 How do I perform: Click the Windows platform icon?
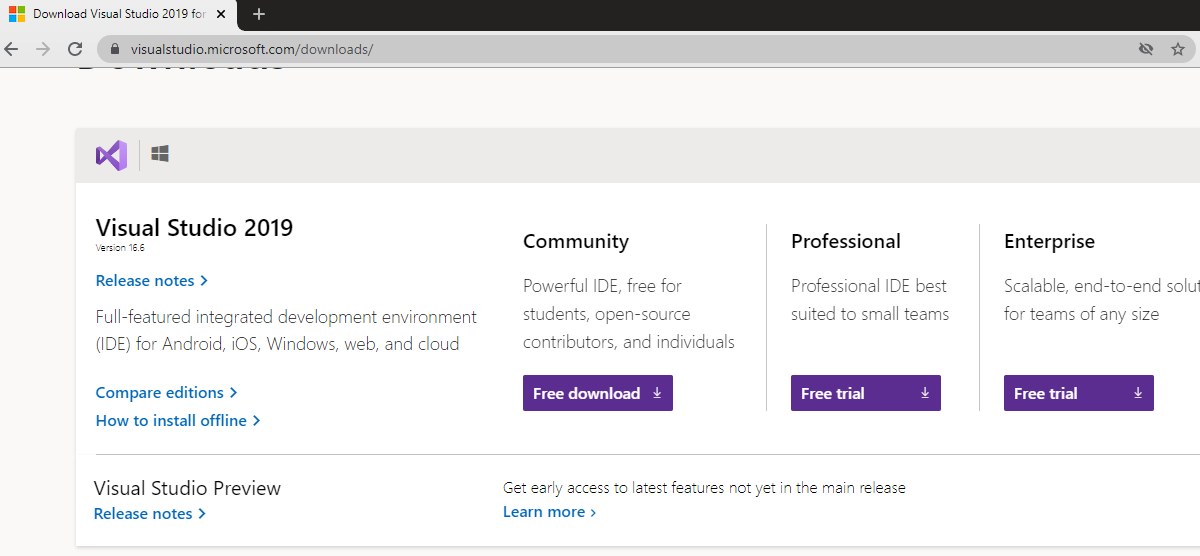[x=160, y=154]
